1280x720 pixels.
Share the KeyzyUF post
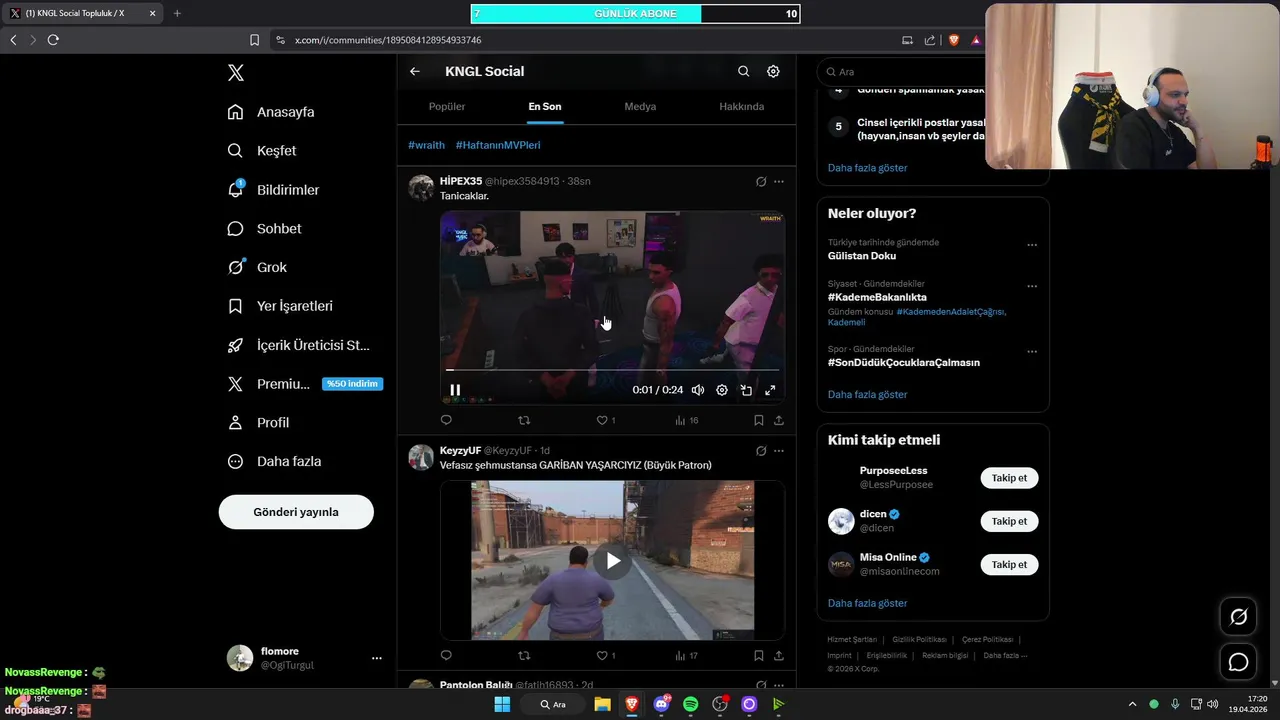tap(779, 656)
